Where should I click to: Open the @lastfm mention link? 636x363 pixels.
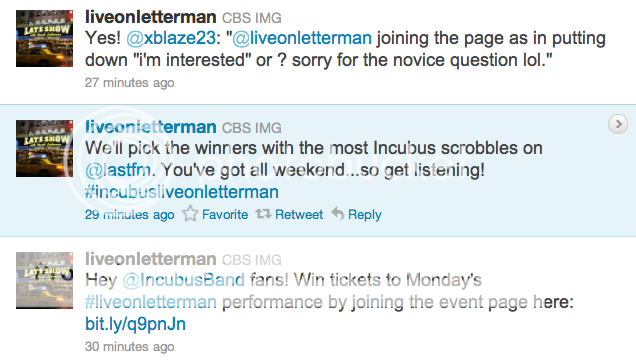pos(118,170)
